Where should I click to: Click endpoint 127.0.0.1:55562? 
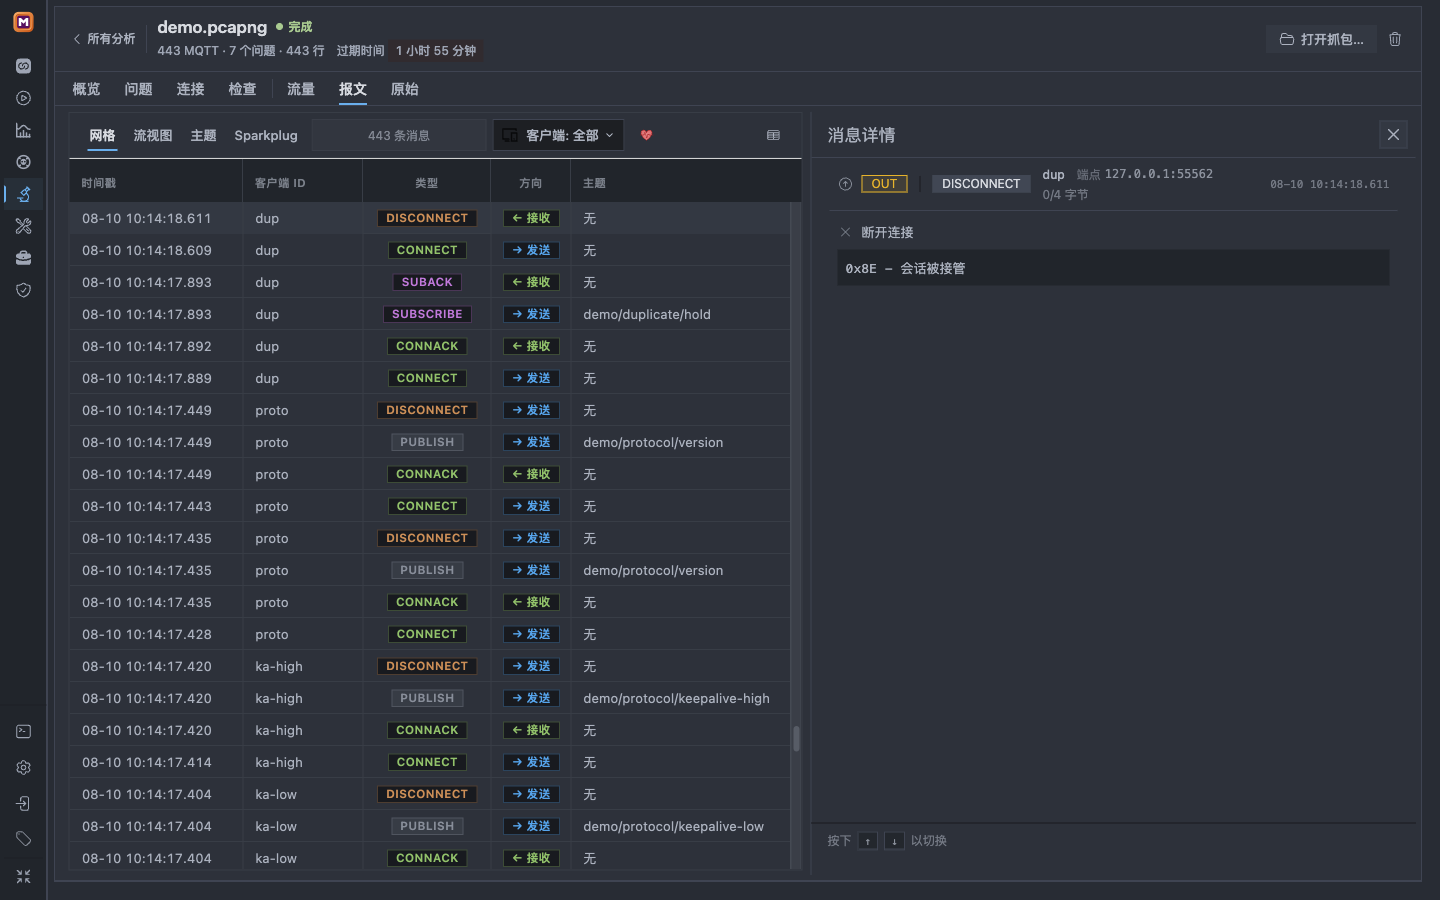point(1158,174)
